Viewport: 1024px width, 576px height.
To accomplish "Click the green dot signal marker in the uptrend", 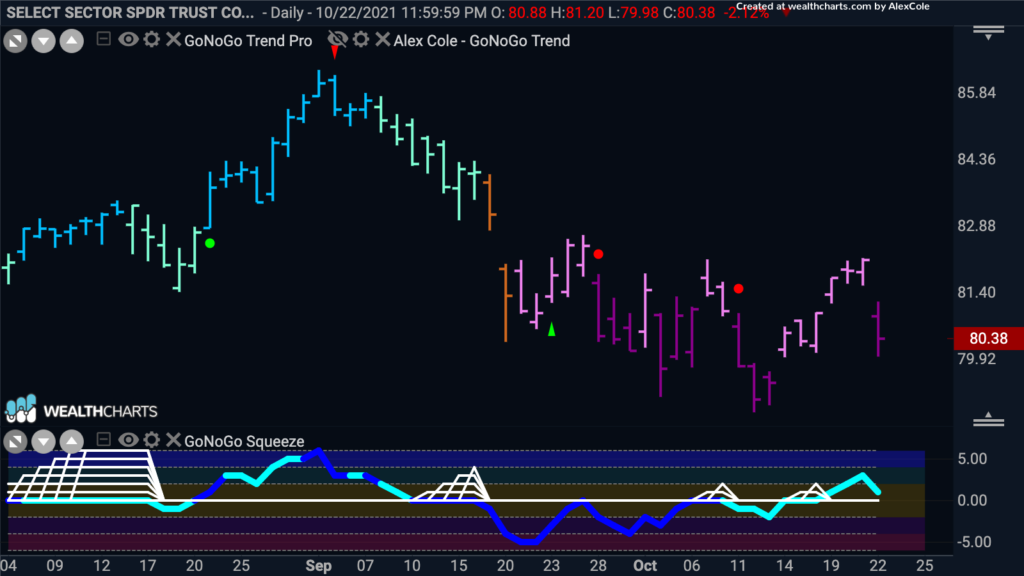I will click(x=210, y=244).
